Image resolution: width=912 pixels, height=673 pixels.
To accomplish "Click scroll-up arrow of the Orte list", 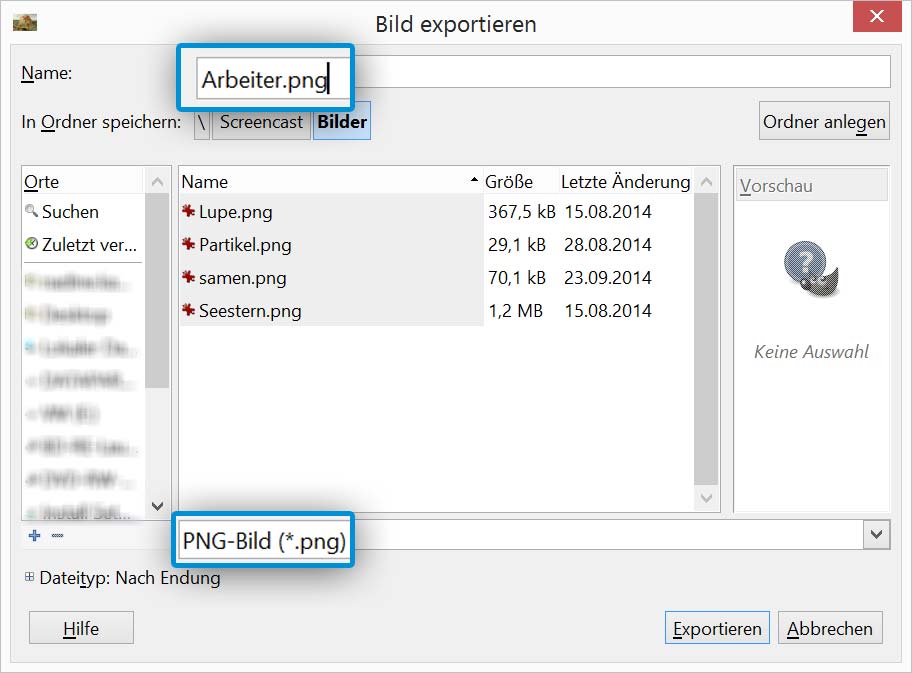I will 157,182.
